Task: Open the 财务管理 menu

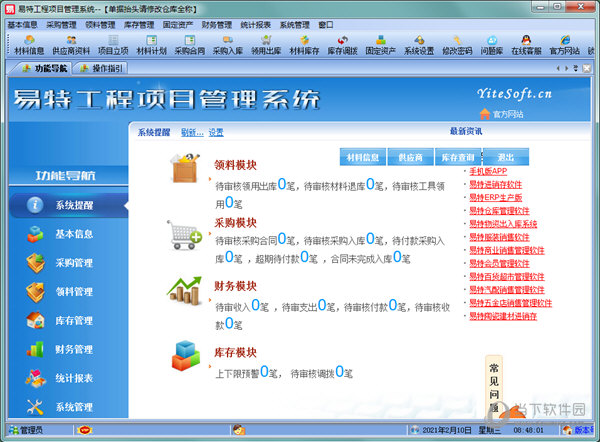Action: (217, 25)
